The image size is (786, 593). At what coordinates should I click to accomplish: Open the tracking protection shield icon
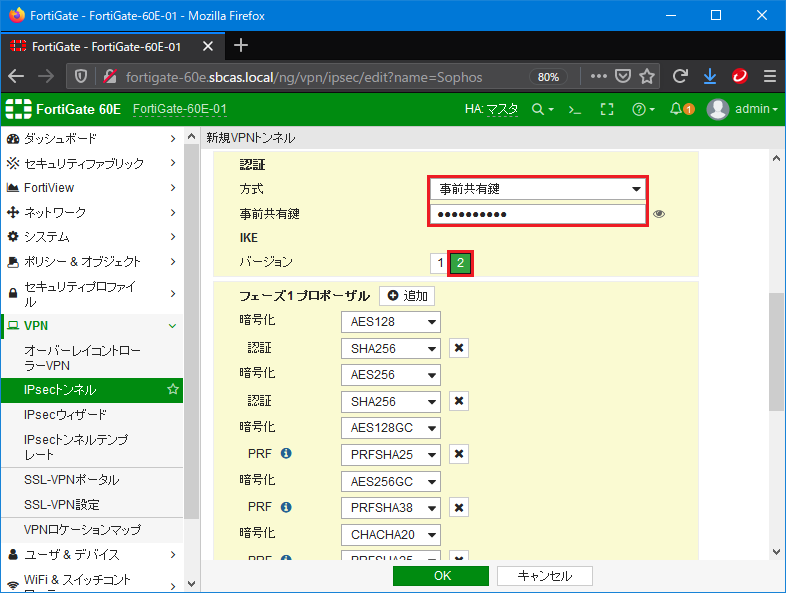(81, 76)
